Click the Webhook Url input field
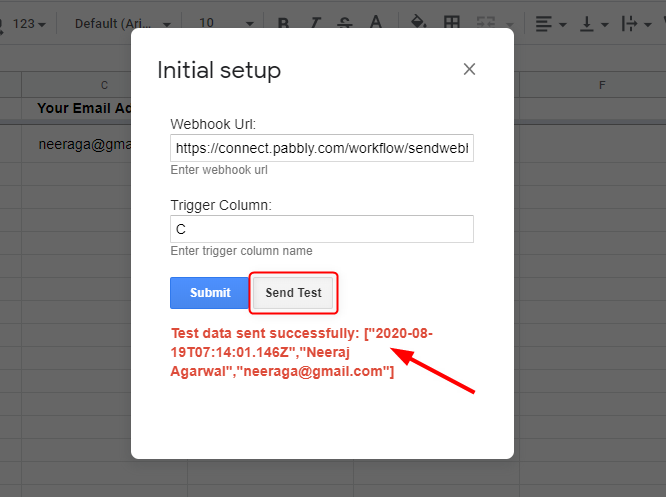This screenshot has width=666, height=497. point(321,148)
